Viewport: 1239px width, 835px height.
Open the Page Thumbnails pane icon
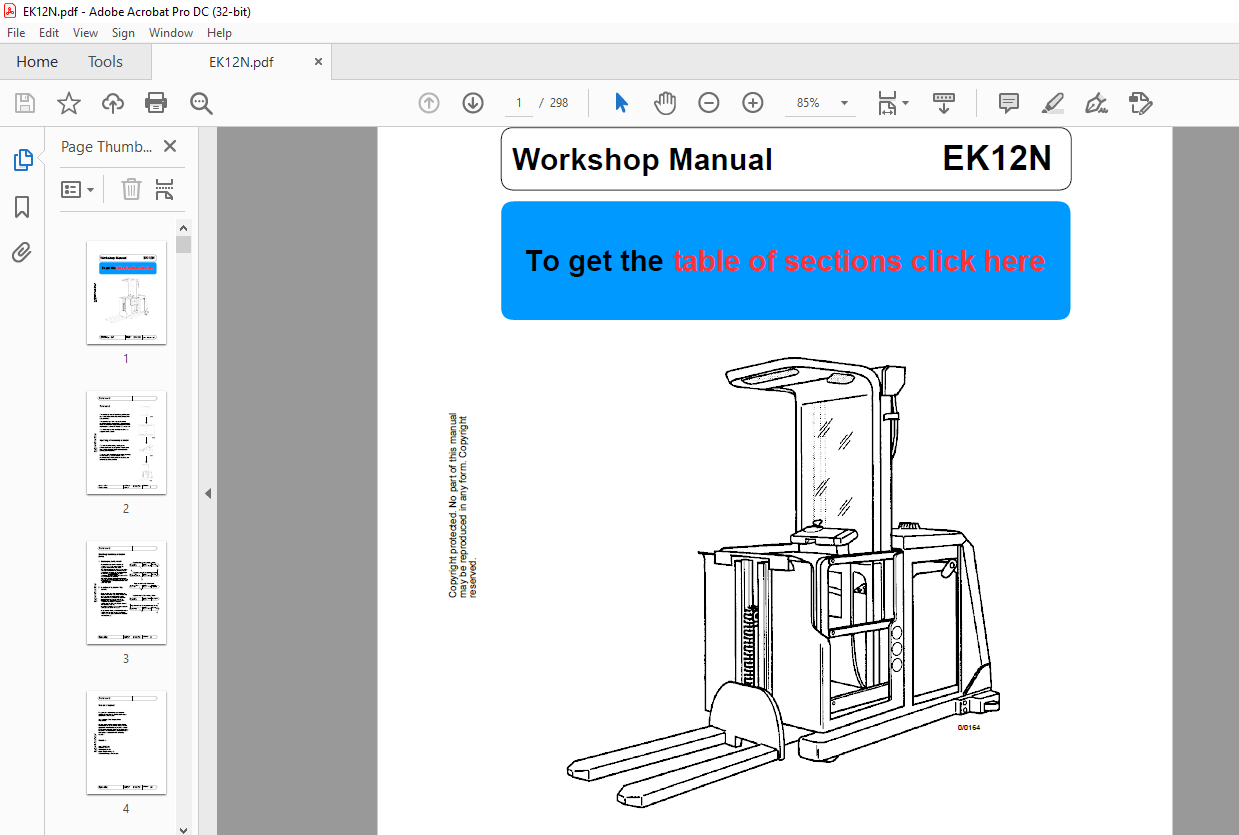point(22,160)
